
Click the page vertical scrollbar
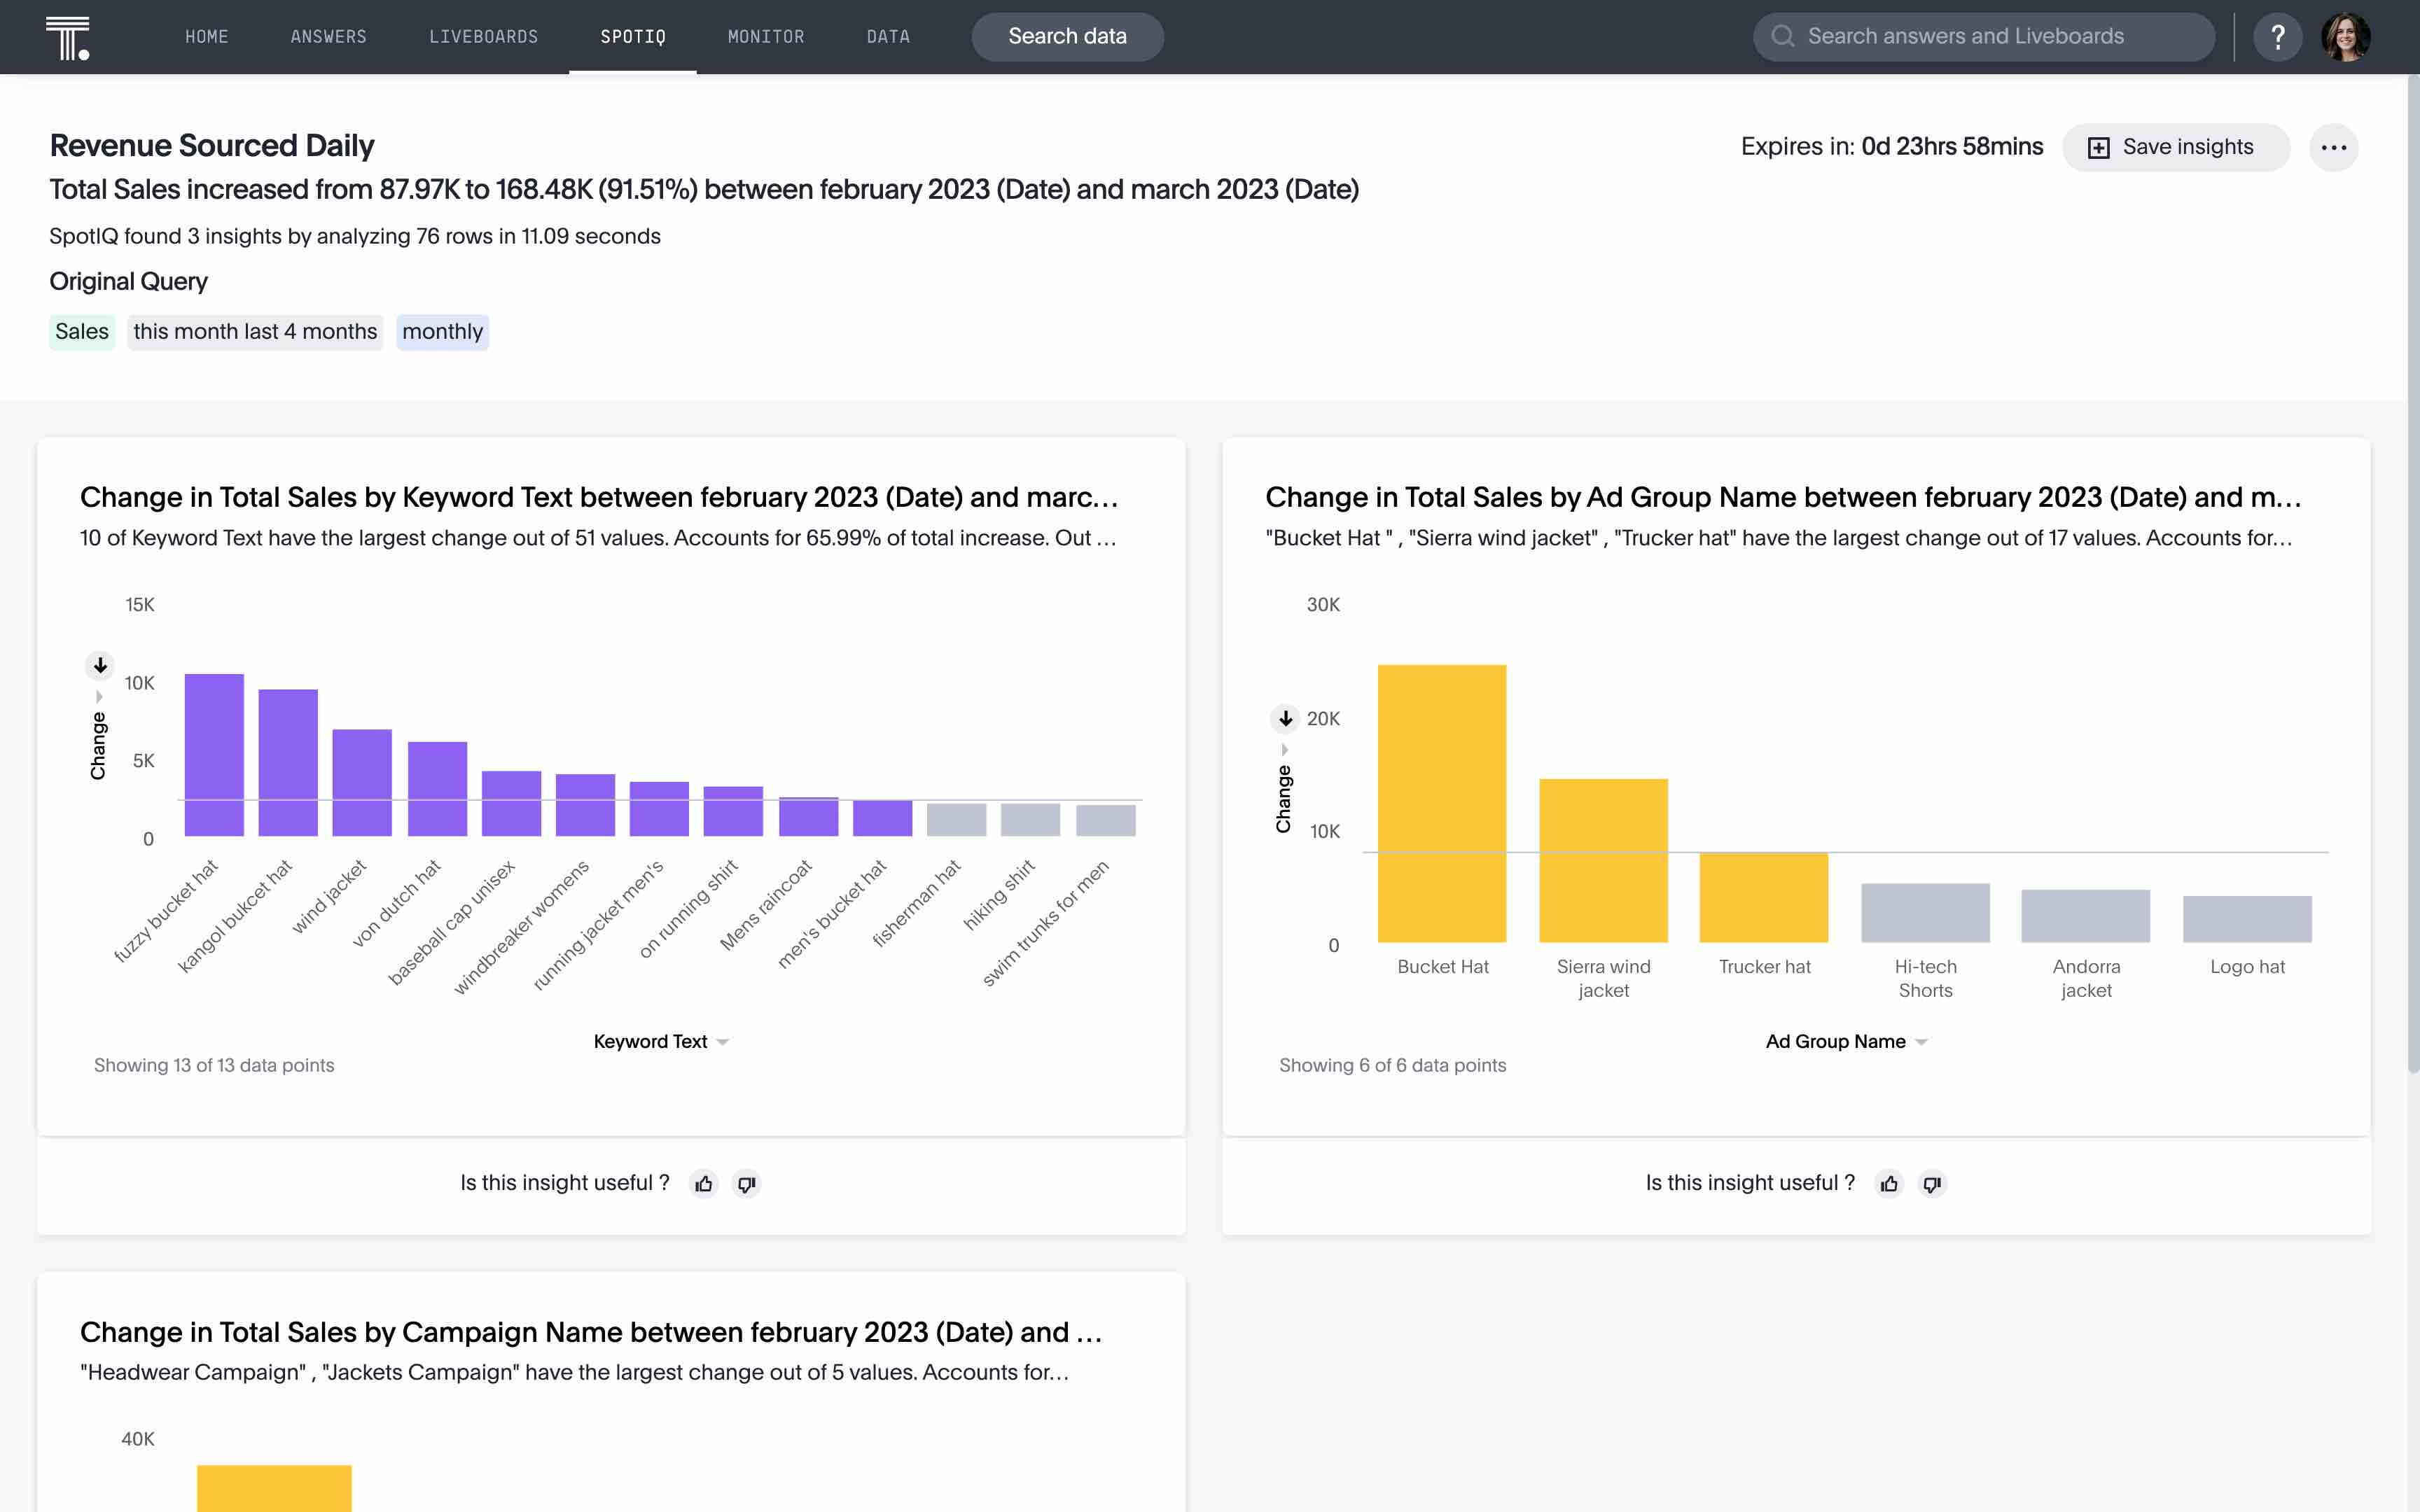click(x=2412, y=572)
